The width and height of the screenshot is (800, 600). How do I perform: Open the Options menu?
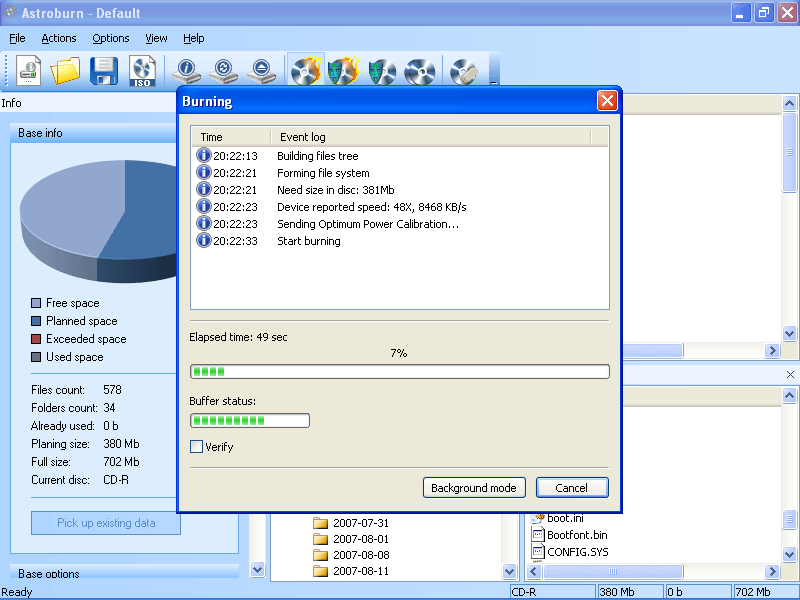(110, 38)
